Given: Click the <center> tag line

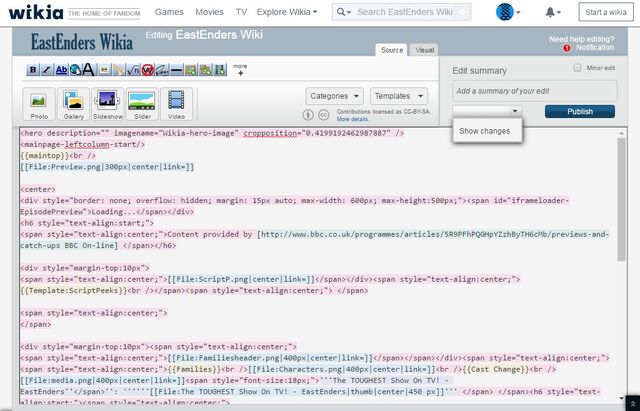Looking at the screenshot, I should coord(38,189).
